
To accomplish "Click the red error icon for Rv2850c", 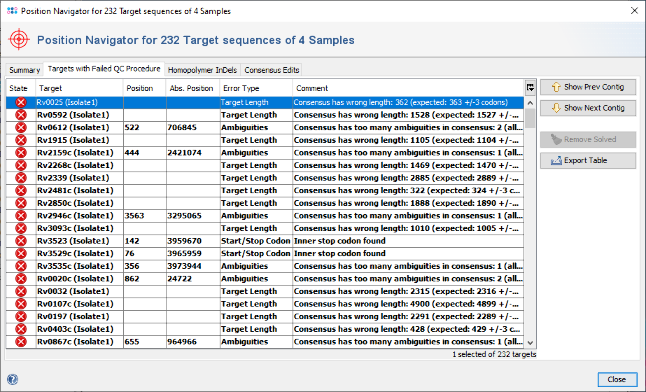I will [x=21, y=203].
